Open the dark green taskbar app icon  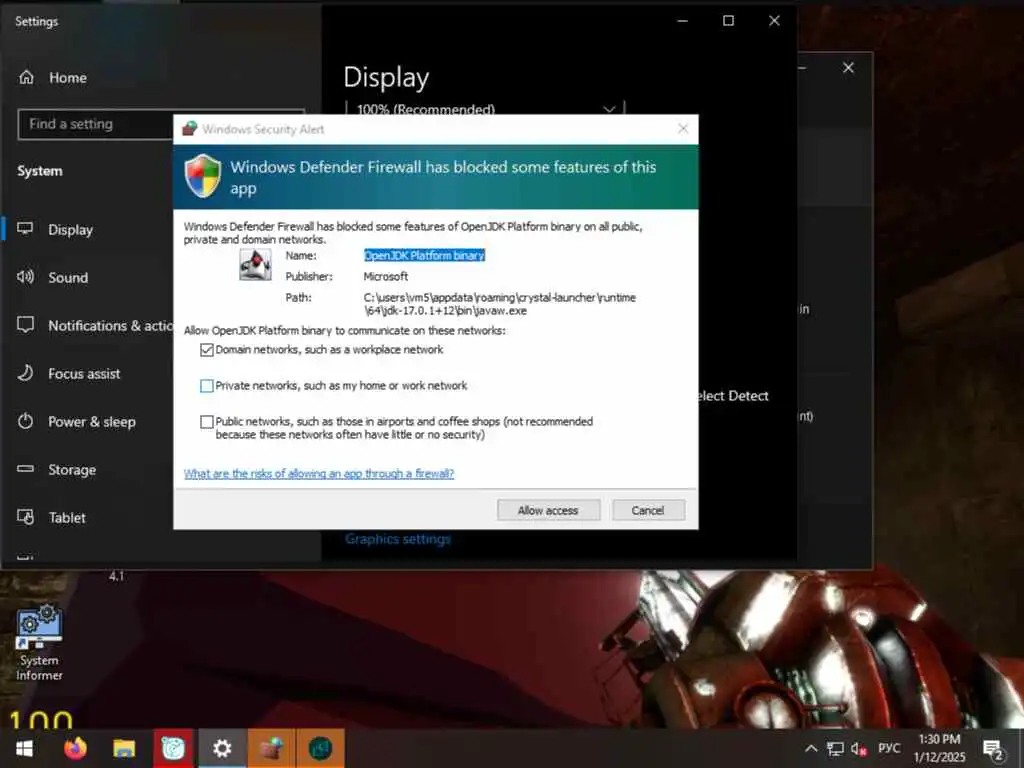[x=320, y=748]
